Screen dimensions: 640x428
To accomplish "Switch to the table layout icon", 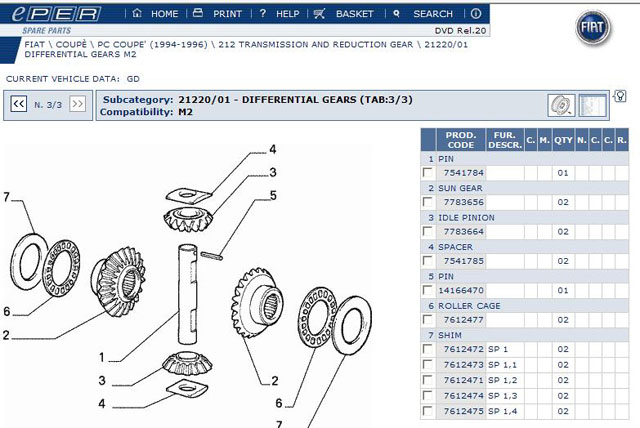I will 593,105.
